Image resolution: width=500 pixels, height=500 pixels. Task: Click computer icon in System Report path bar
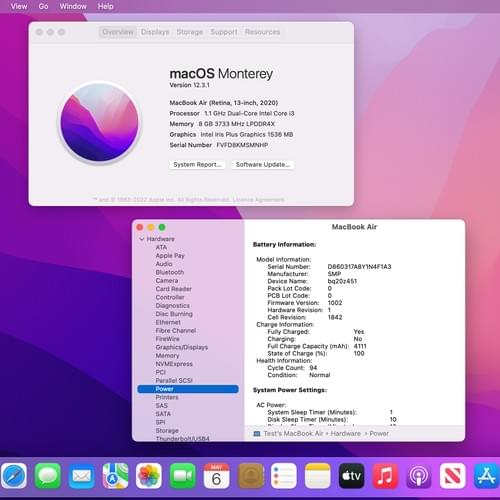click(257, 434)
